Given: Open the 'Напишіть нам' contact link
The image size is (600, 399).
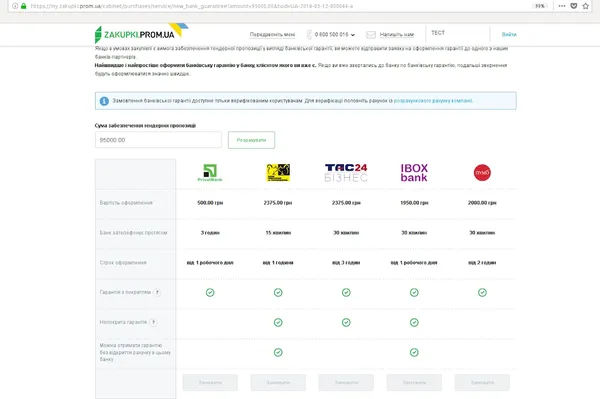Looking at the screenshot, I should click(x=397, y=34).
